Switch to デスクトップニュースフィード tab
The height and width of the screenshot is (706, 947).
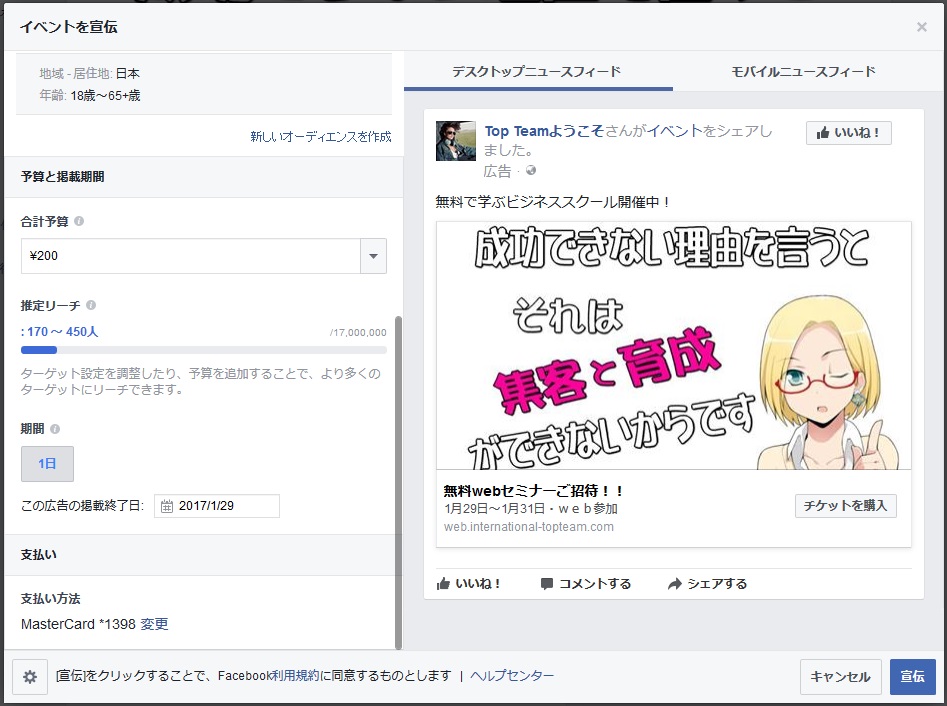(536, 72)
